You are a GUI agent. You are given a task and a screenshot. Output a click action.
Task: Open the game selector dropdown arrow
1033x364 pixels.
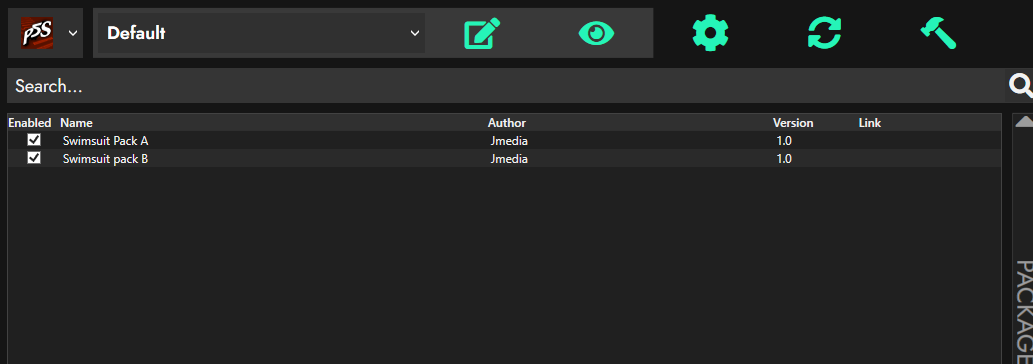73,33
